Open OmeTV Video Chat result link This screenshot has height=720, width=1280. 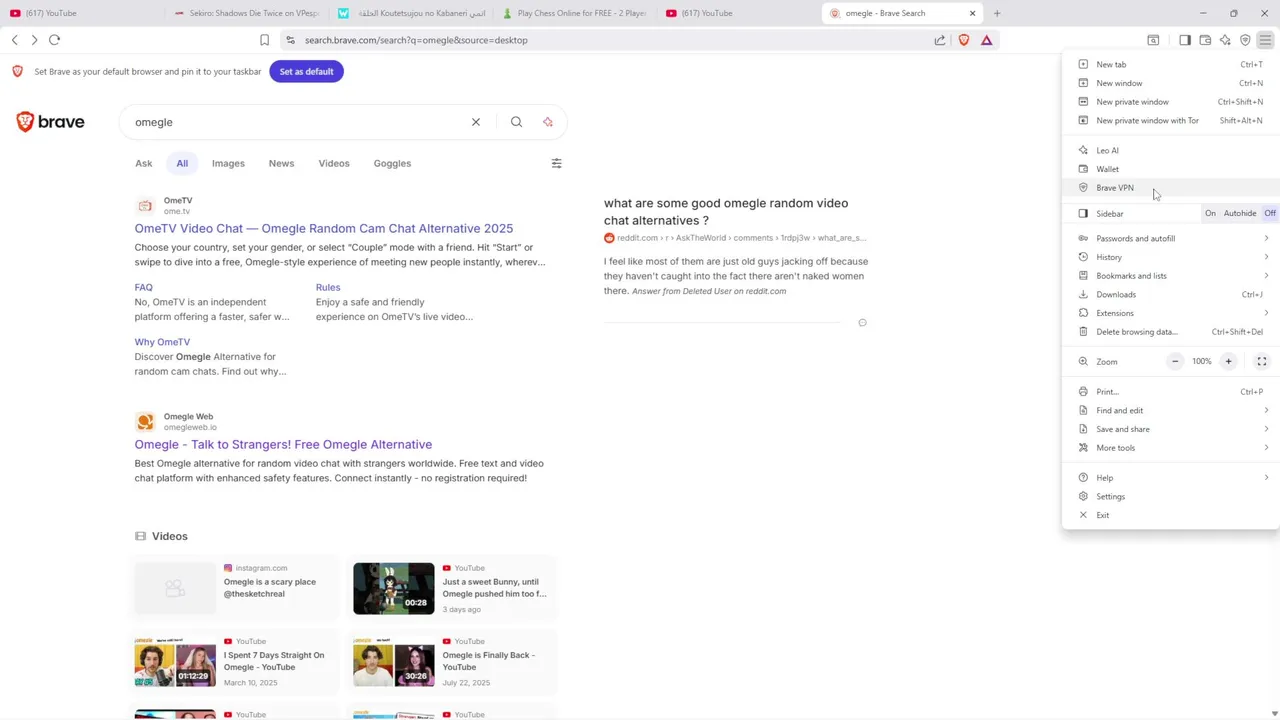pos(324,228)
